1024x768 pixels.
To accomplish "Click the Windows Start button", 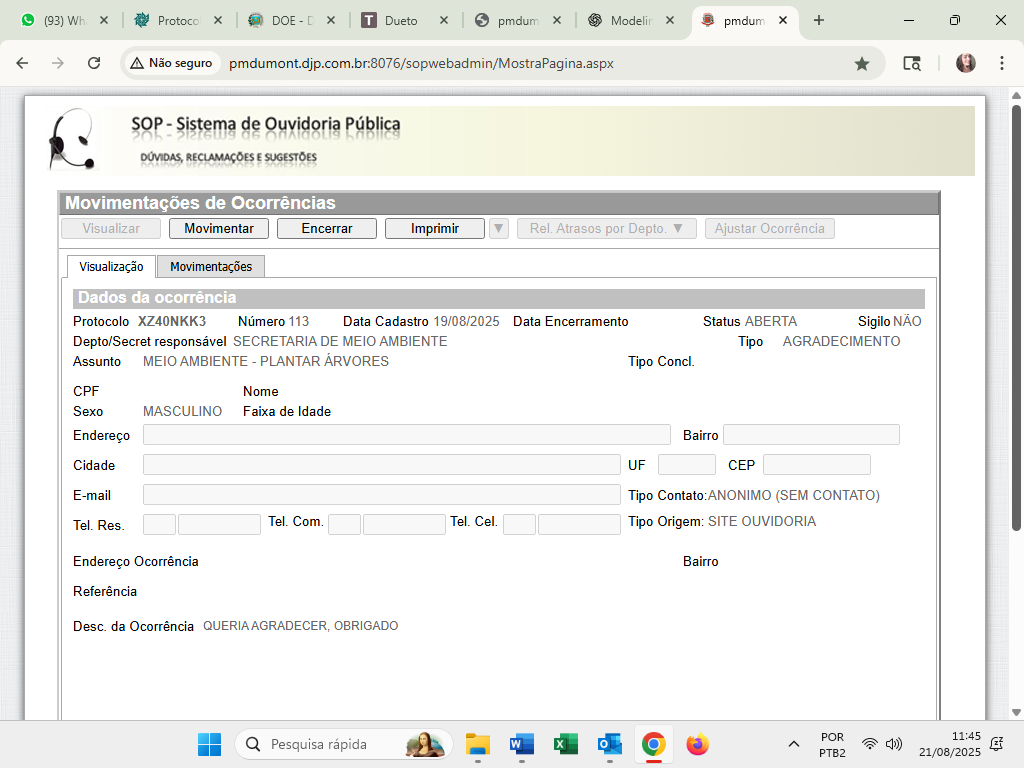I will pos(209,744).
